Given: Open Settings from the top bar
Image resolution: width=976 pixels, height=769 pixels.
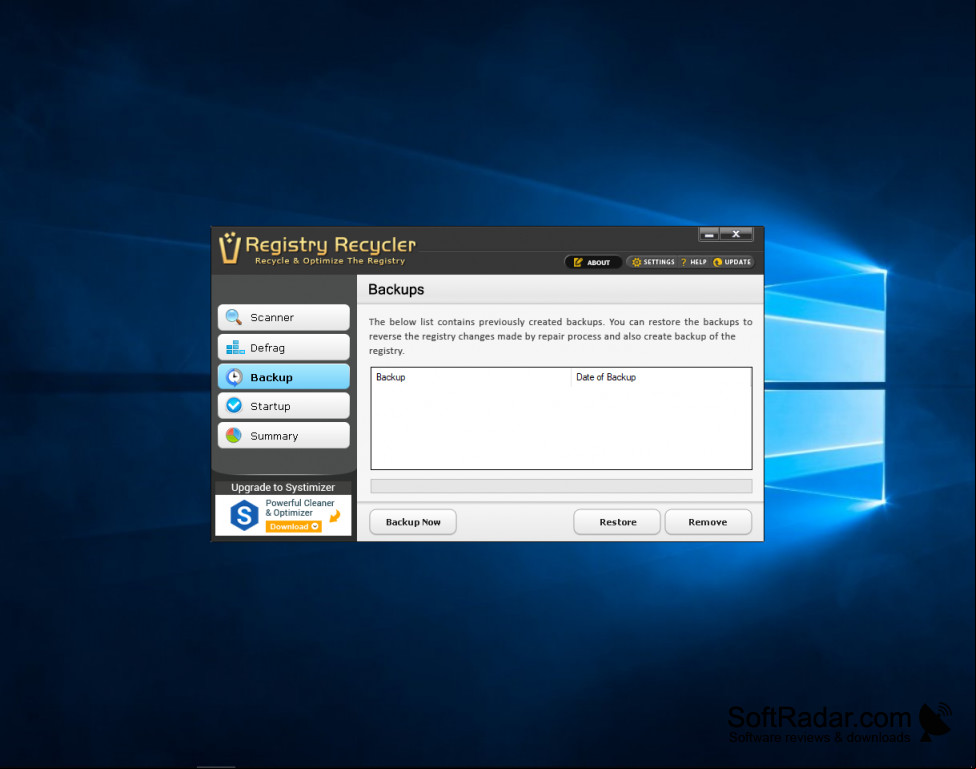Looking at the screenshot, I should pos(654,262).
